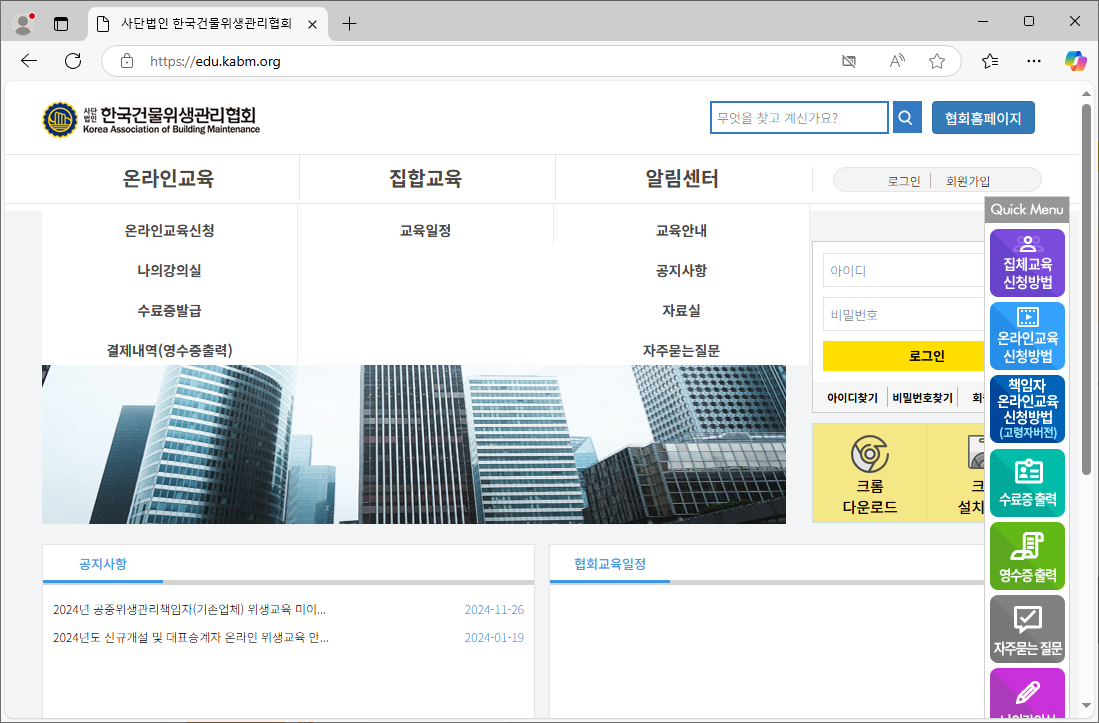Open browser Settings and more menu
The width and height of the screenshot is (1099, 723).
pyautogui.click(x=1034, y=61)
